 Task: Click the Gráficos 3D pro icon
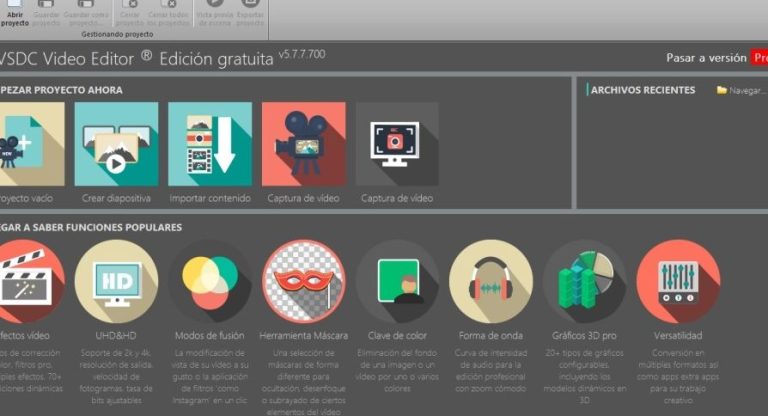(584, 282)
